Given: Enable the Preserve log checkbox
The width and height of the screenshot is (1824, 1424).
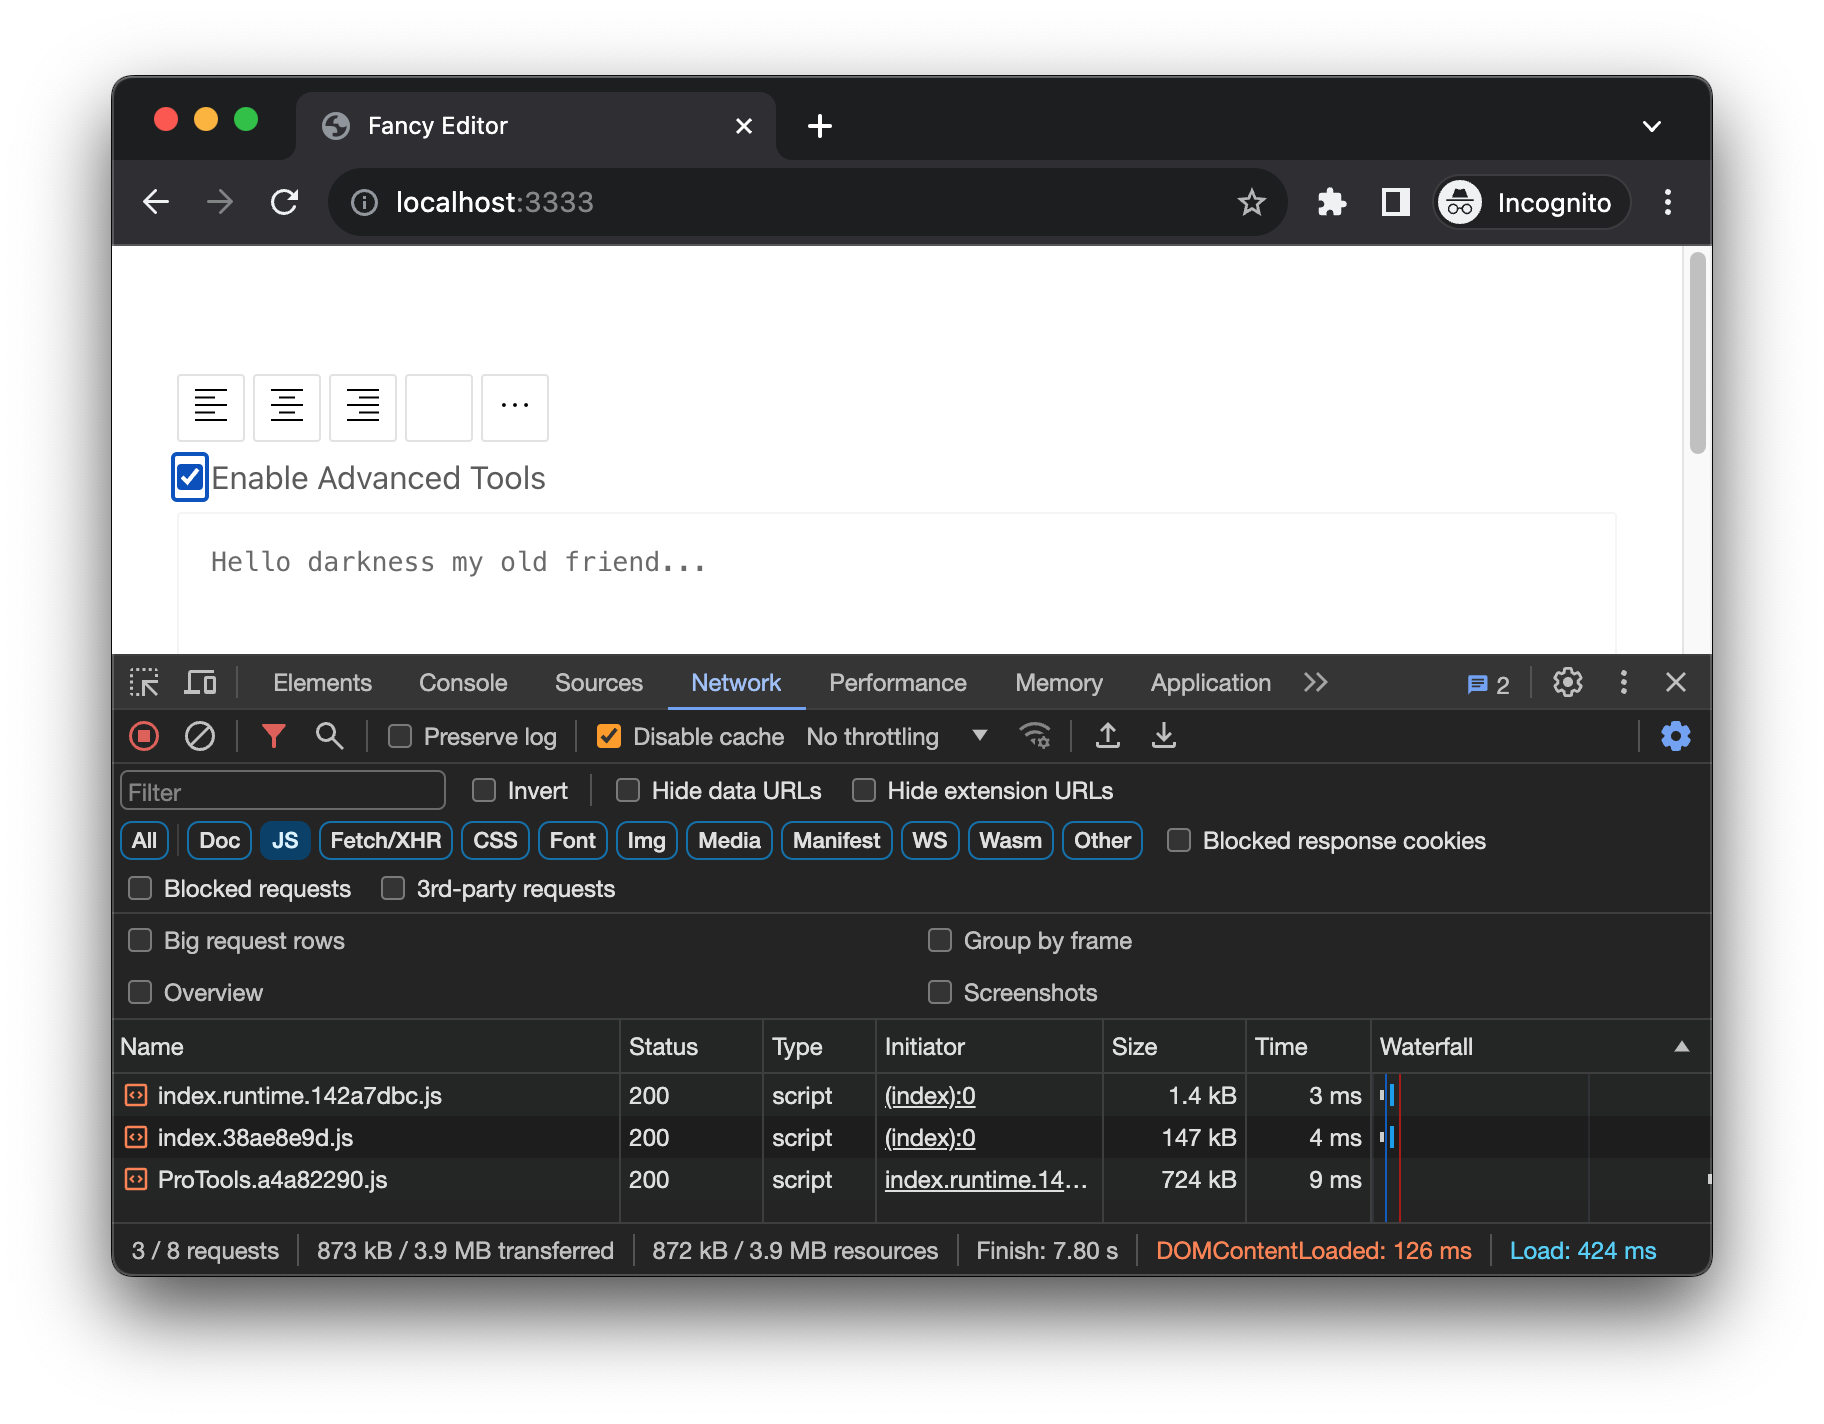Looking at the screenshot, I should coord(400,737).
